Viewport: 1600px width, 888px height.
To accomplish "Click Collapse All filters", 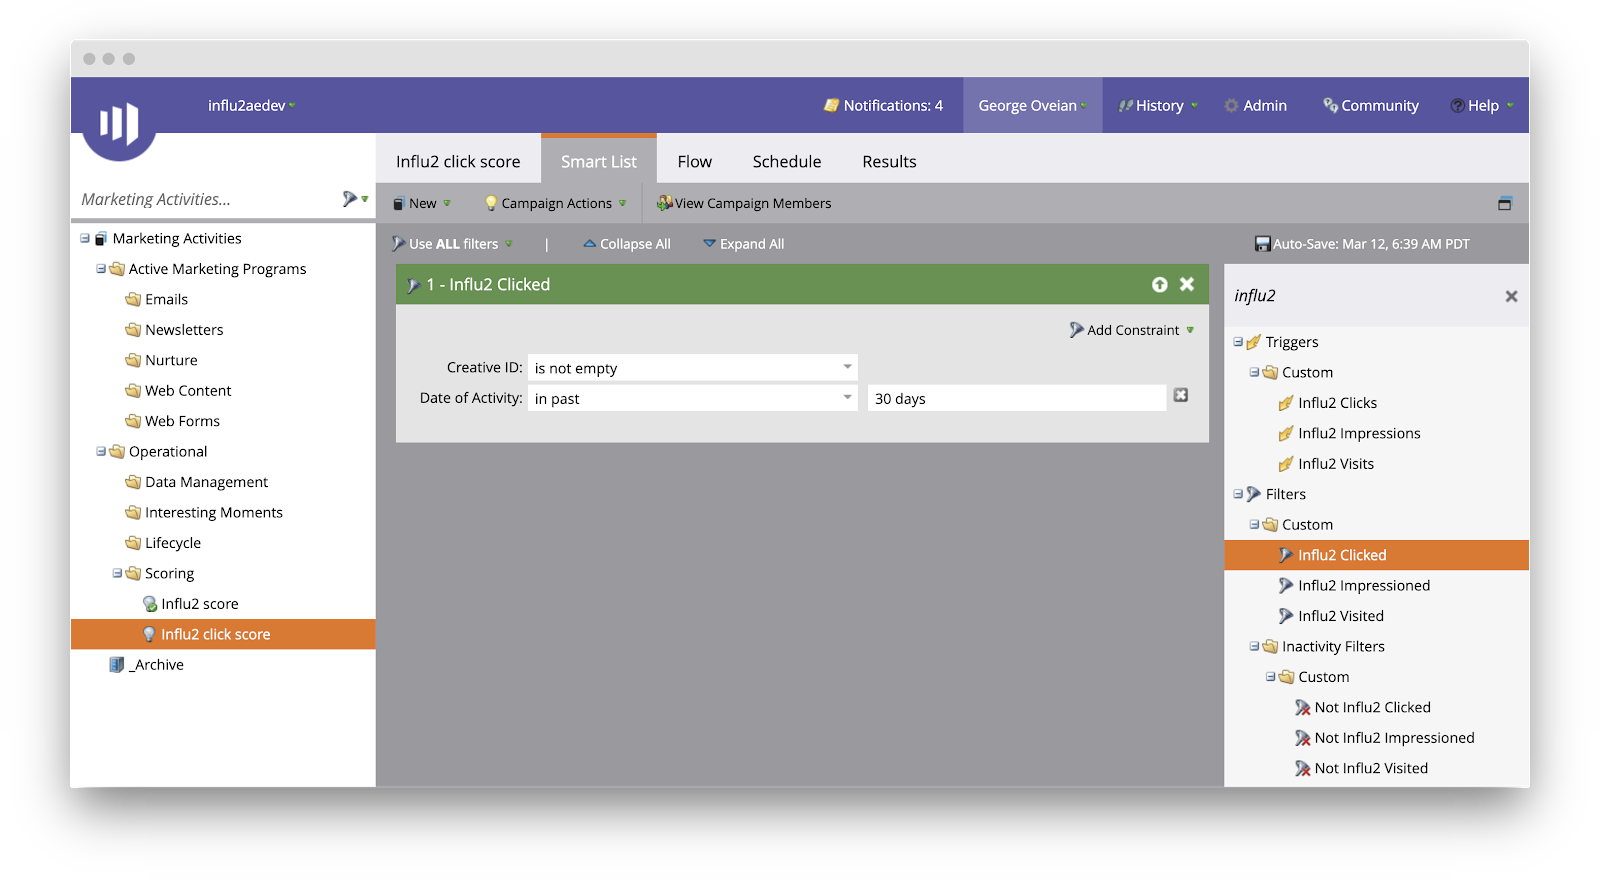I will 627,244.
